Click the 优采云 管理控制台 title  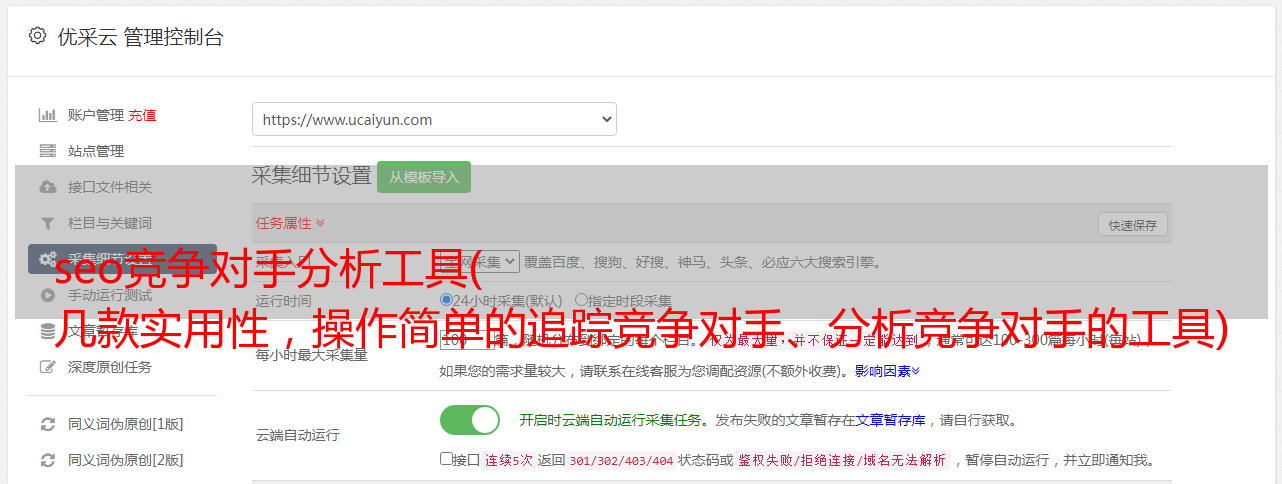(140, 37)
